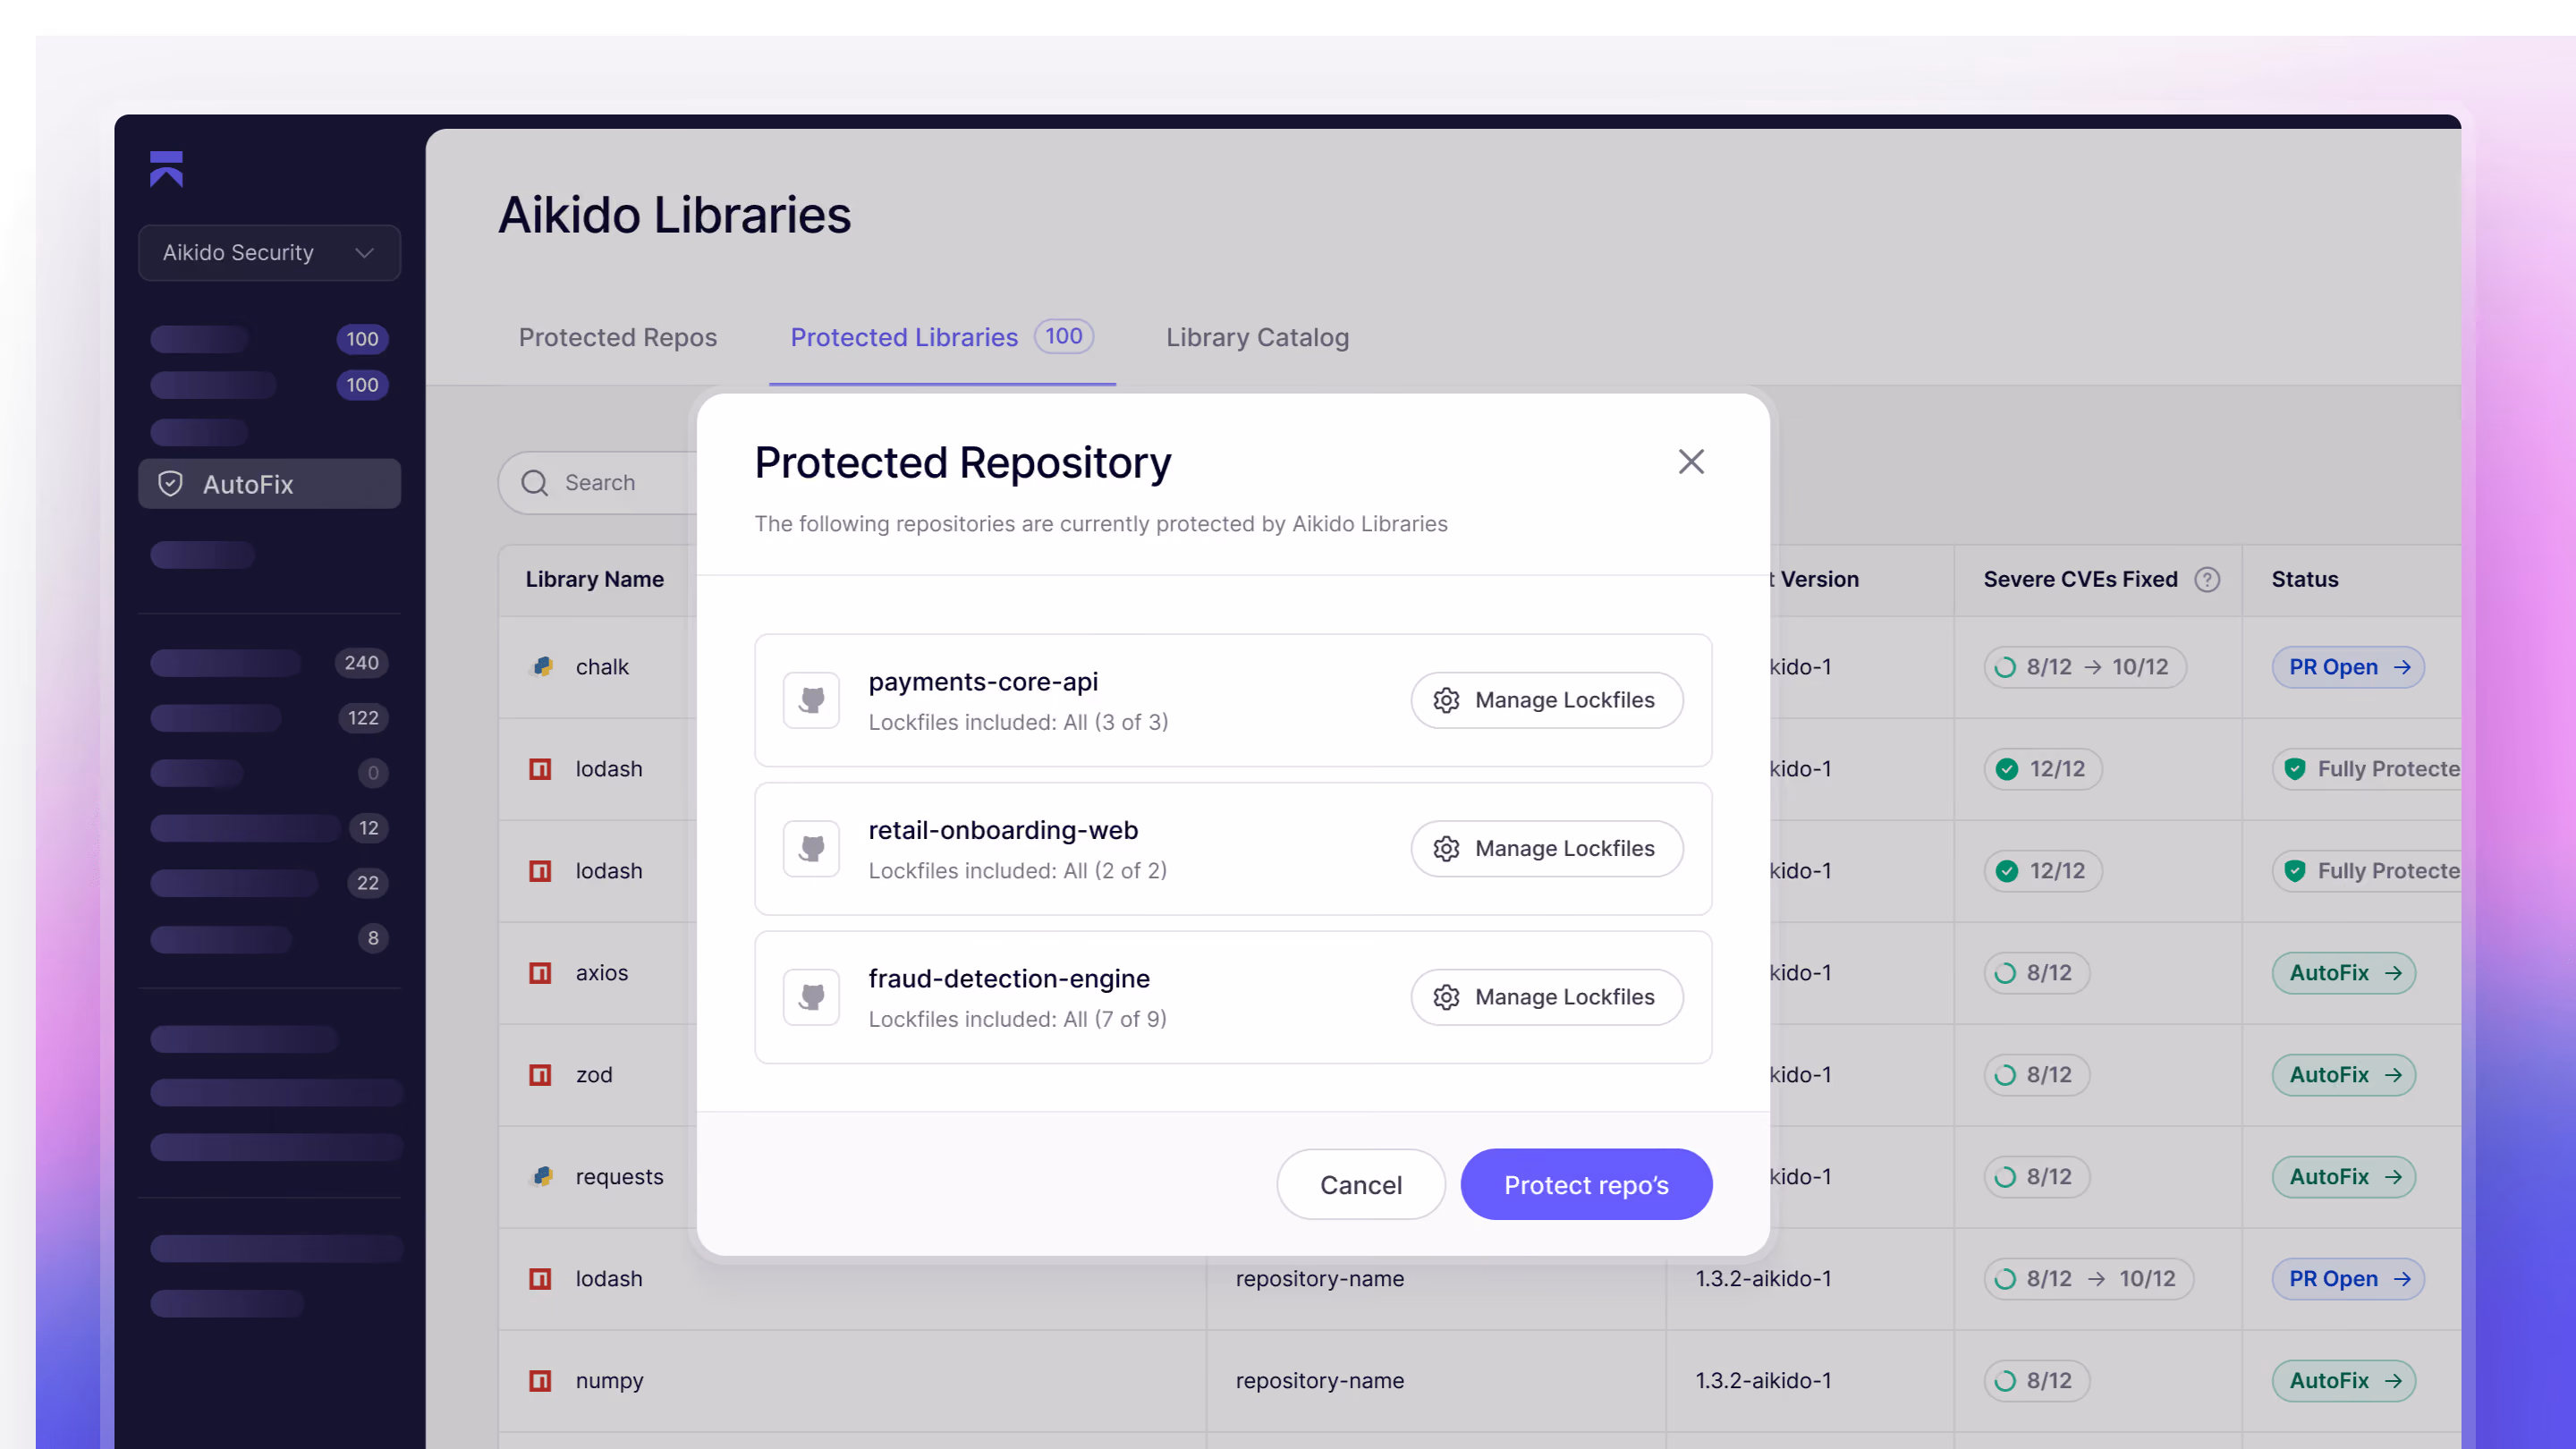Click gear icon for retail-onboarding-web lockfiles
2576x1449 pixels.
point(1446,848)
